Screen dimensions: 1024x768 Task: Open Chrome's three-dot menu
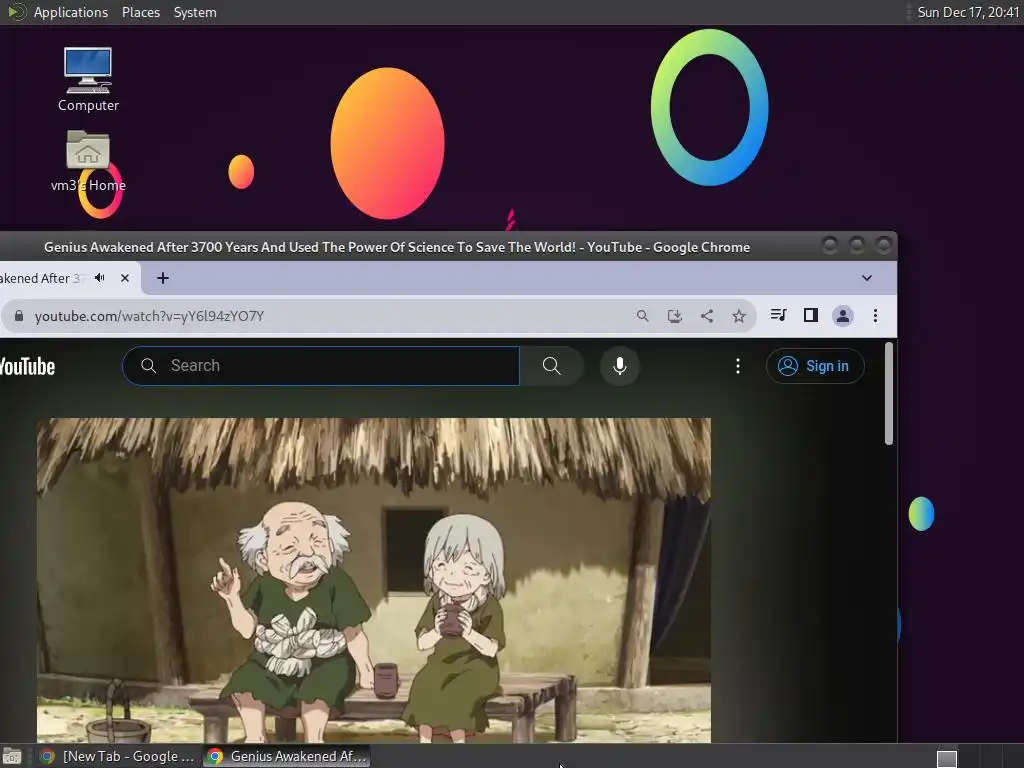point(875,316)
